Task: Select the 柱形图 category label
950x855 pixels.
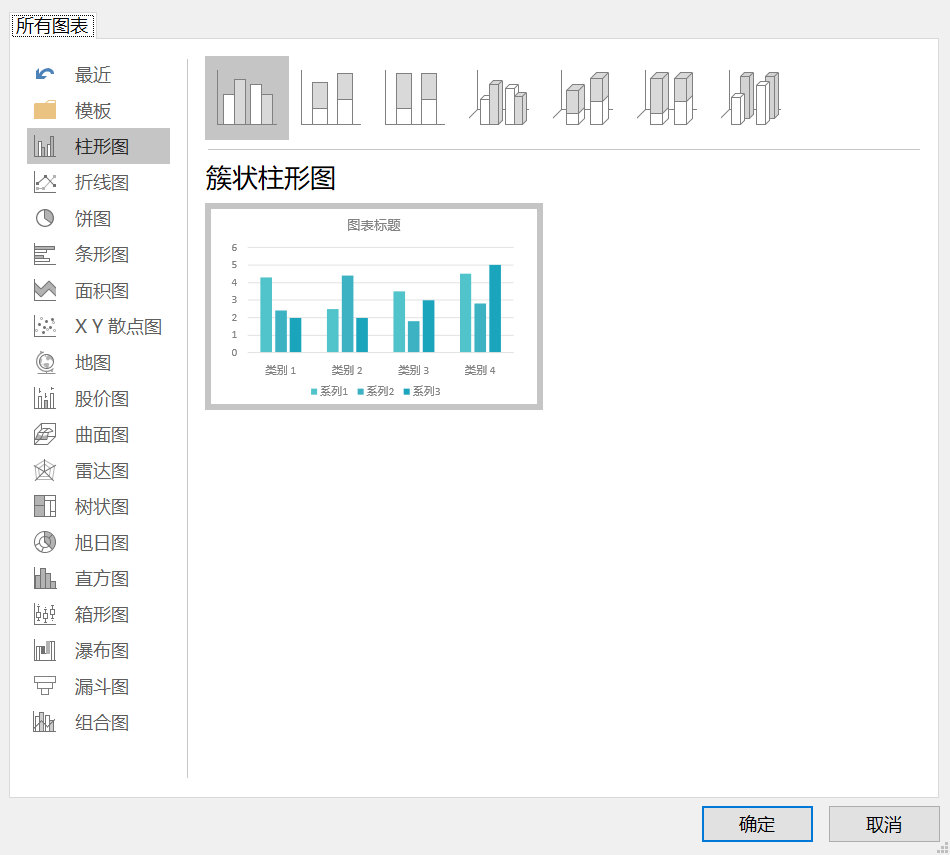Action: coord(102,147)
